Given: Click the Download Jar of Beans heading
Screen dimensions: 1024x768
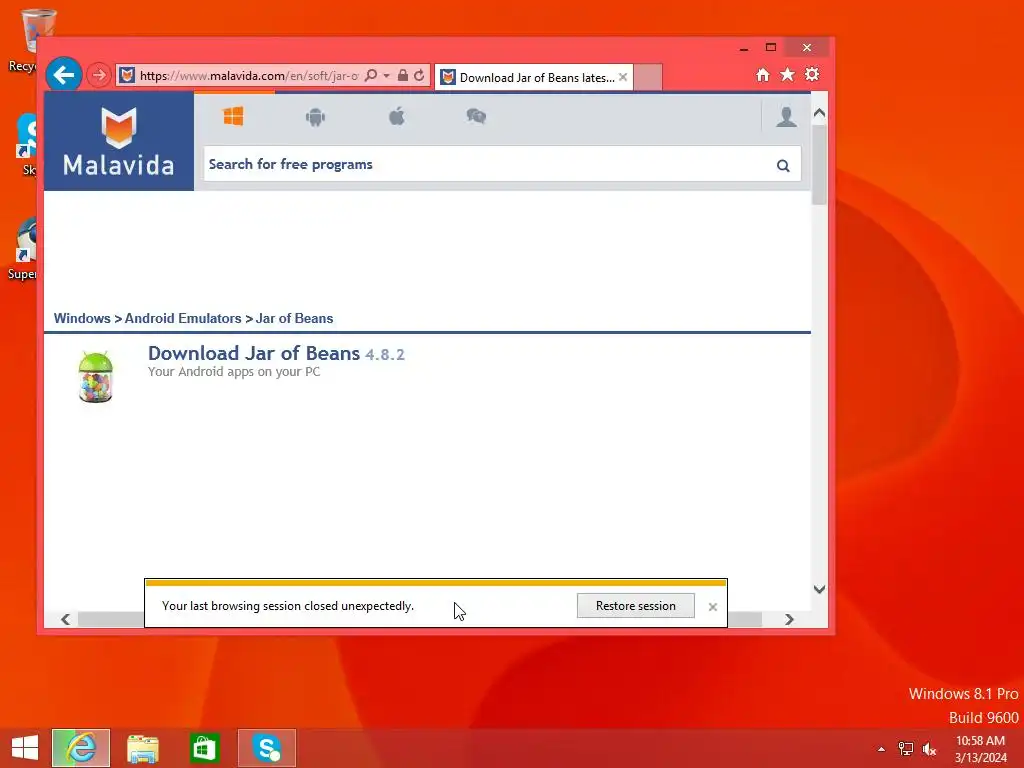Looking at the screenshot, I should point(253,353).
